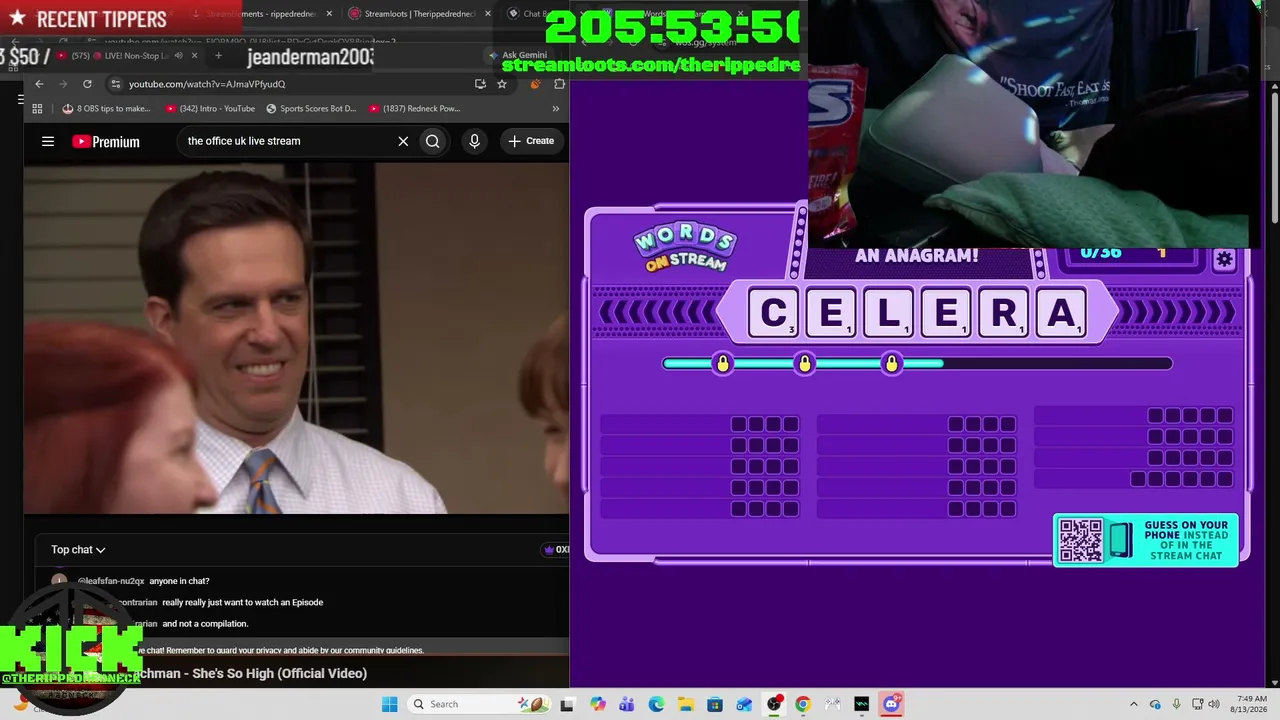Image resolution: width=1280 pixels, height=720 pixels.
Task: Open the '(1837) Redneck Pow...' bookmark
Action: [x=414, y=108]
